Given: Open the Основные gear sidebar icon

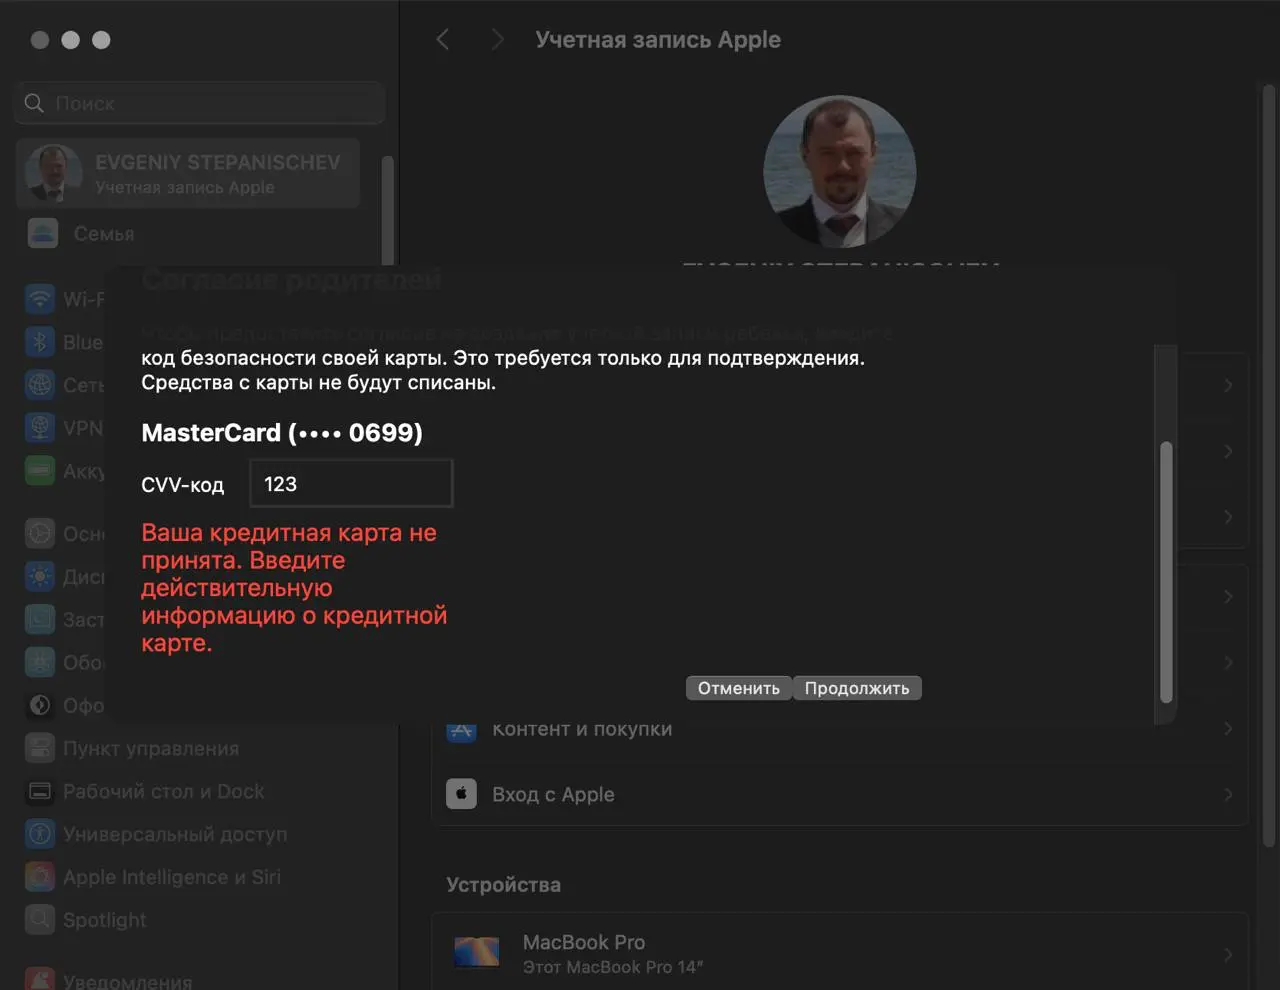Looking at the screenshot, I should point(40,534).
